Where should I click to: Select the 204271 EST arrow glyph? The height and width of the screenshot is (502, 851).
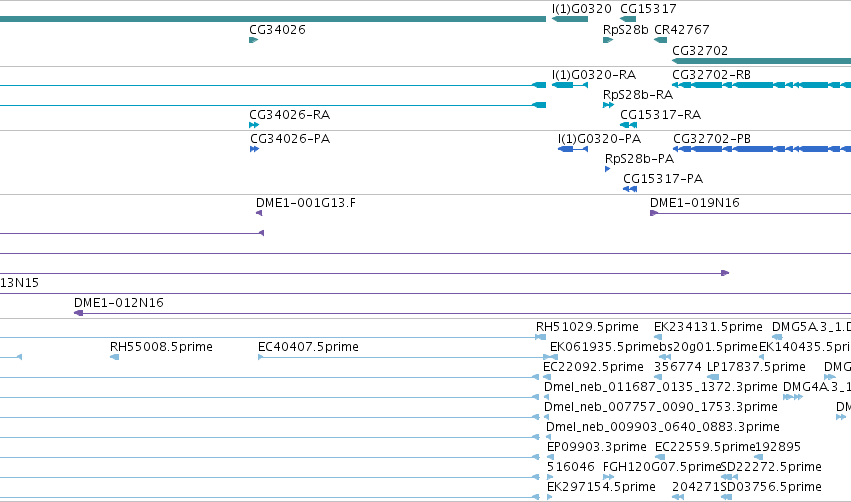678,498
